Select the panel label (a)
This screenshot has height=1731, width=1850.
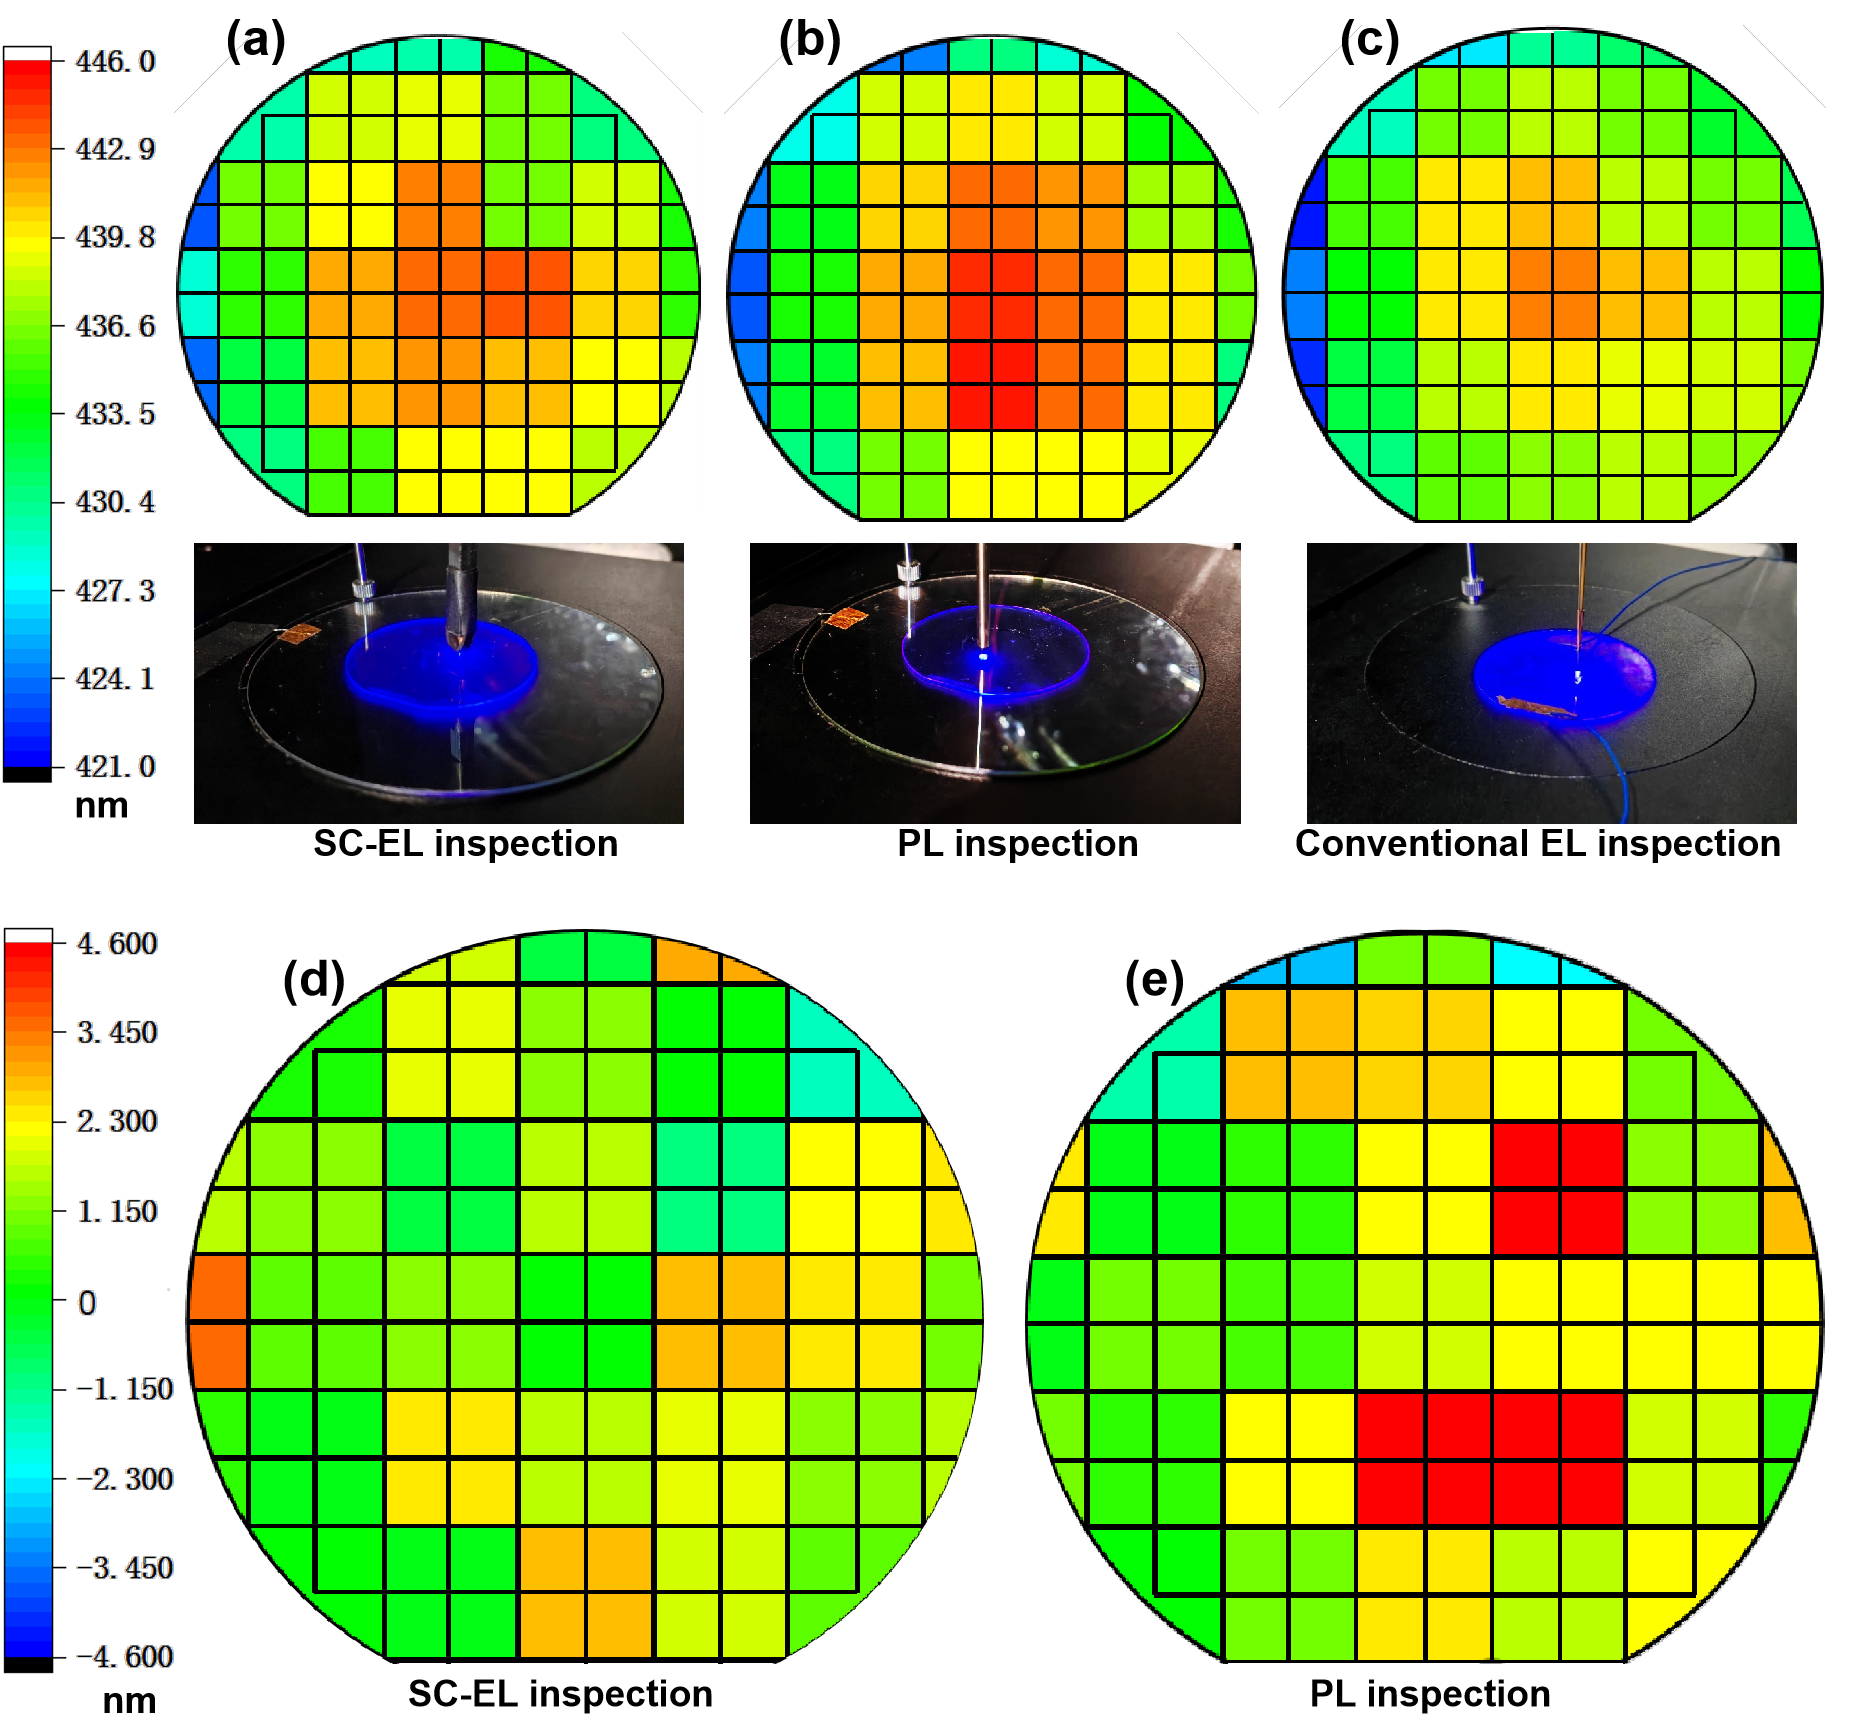click(256, 42)
